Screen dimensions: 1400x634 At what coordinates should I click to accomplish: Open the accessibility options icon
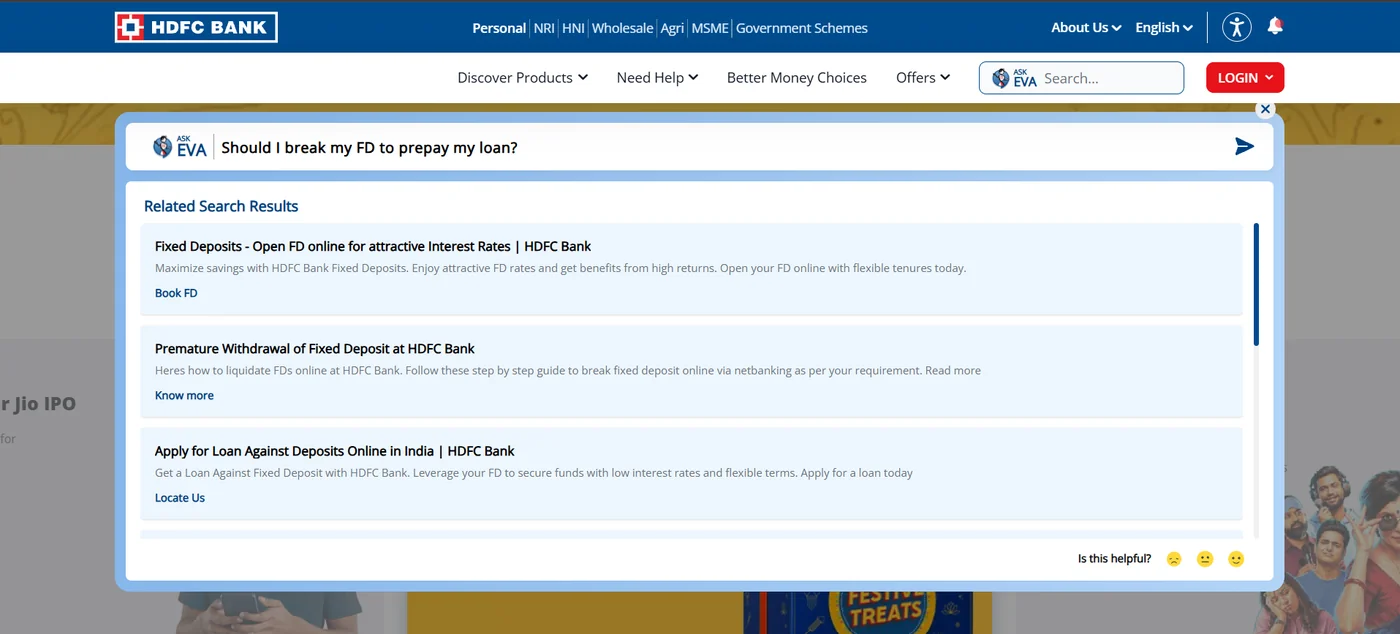(x=1237, y=27)
